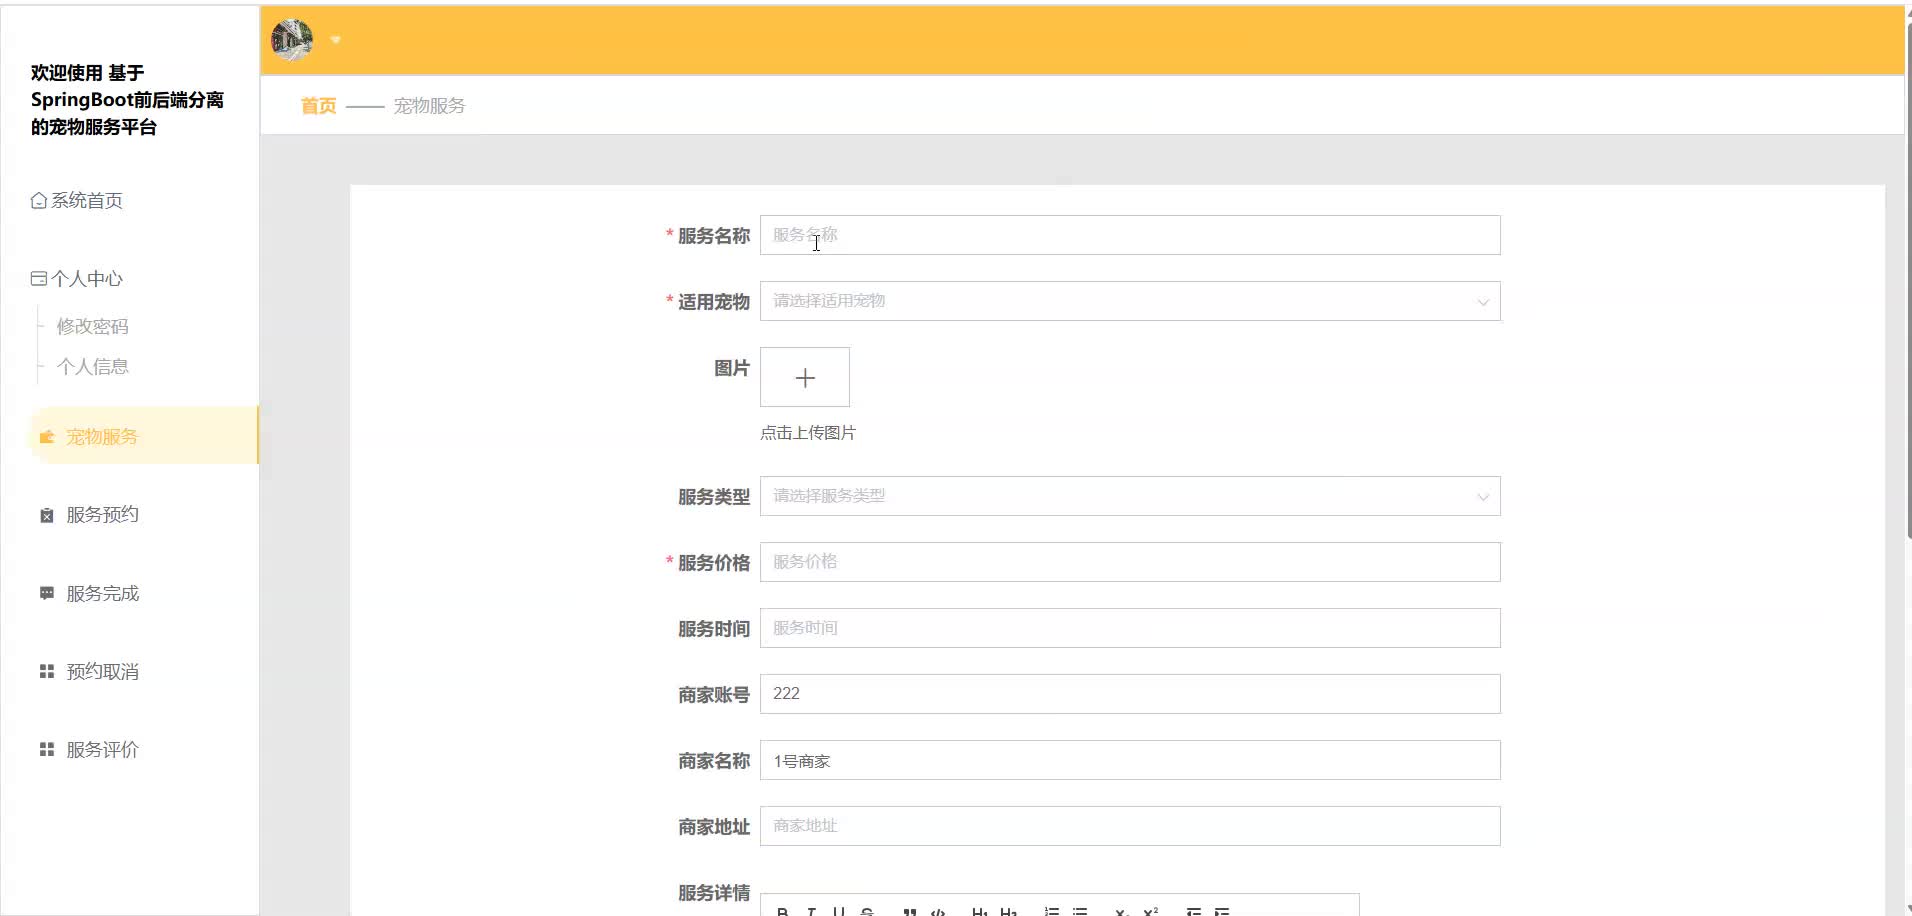Image resolution: width=1912 pixels, height=916 pixels.
Task: Focus the 服务名称 input field
Action: point(1130,235)
